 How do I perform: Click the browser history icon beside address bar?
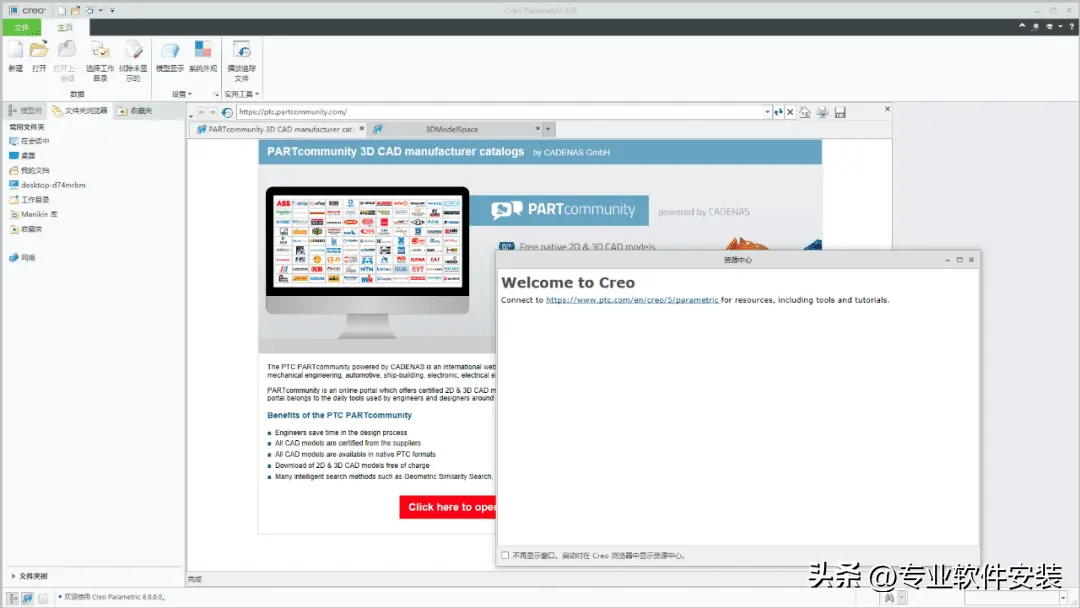coord(227,112)
